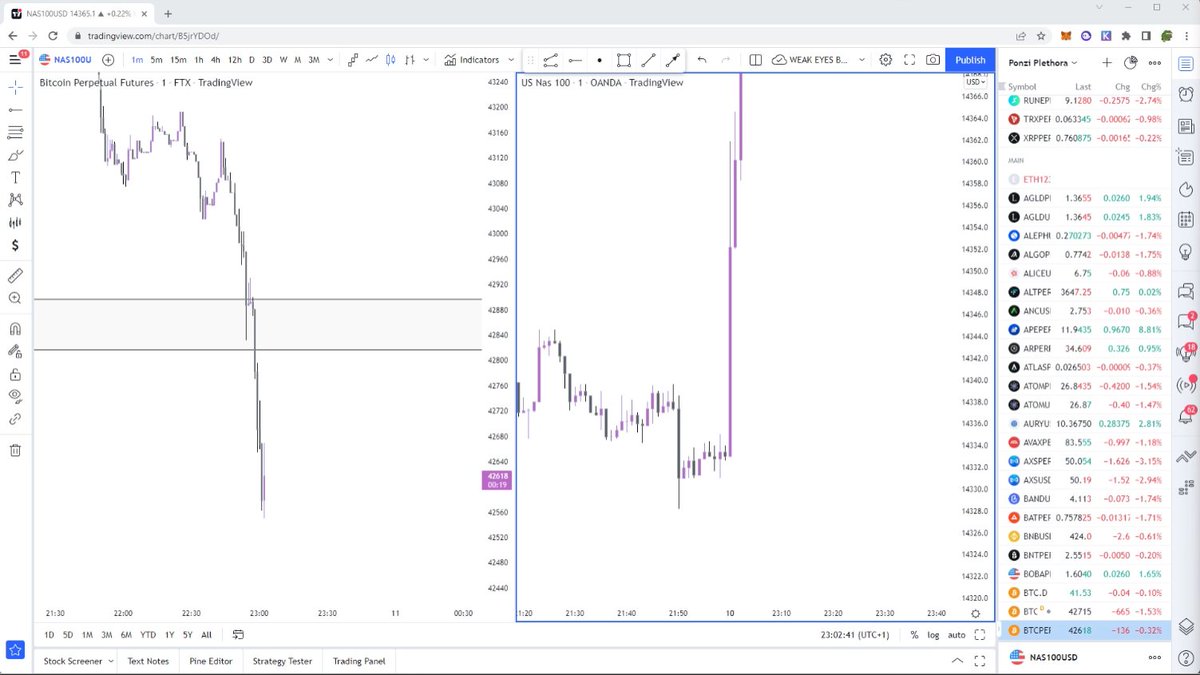1200x675 pixels.
Task: Open the object tree layers icon
Action: coord(1186,626)
